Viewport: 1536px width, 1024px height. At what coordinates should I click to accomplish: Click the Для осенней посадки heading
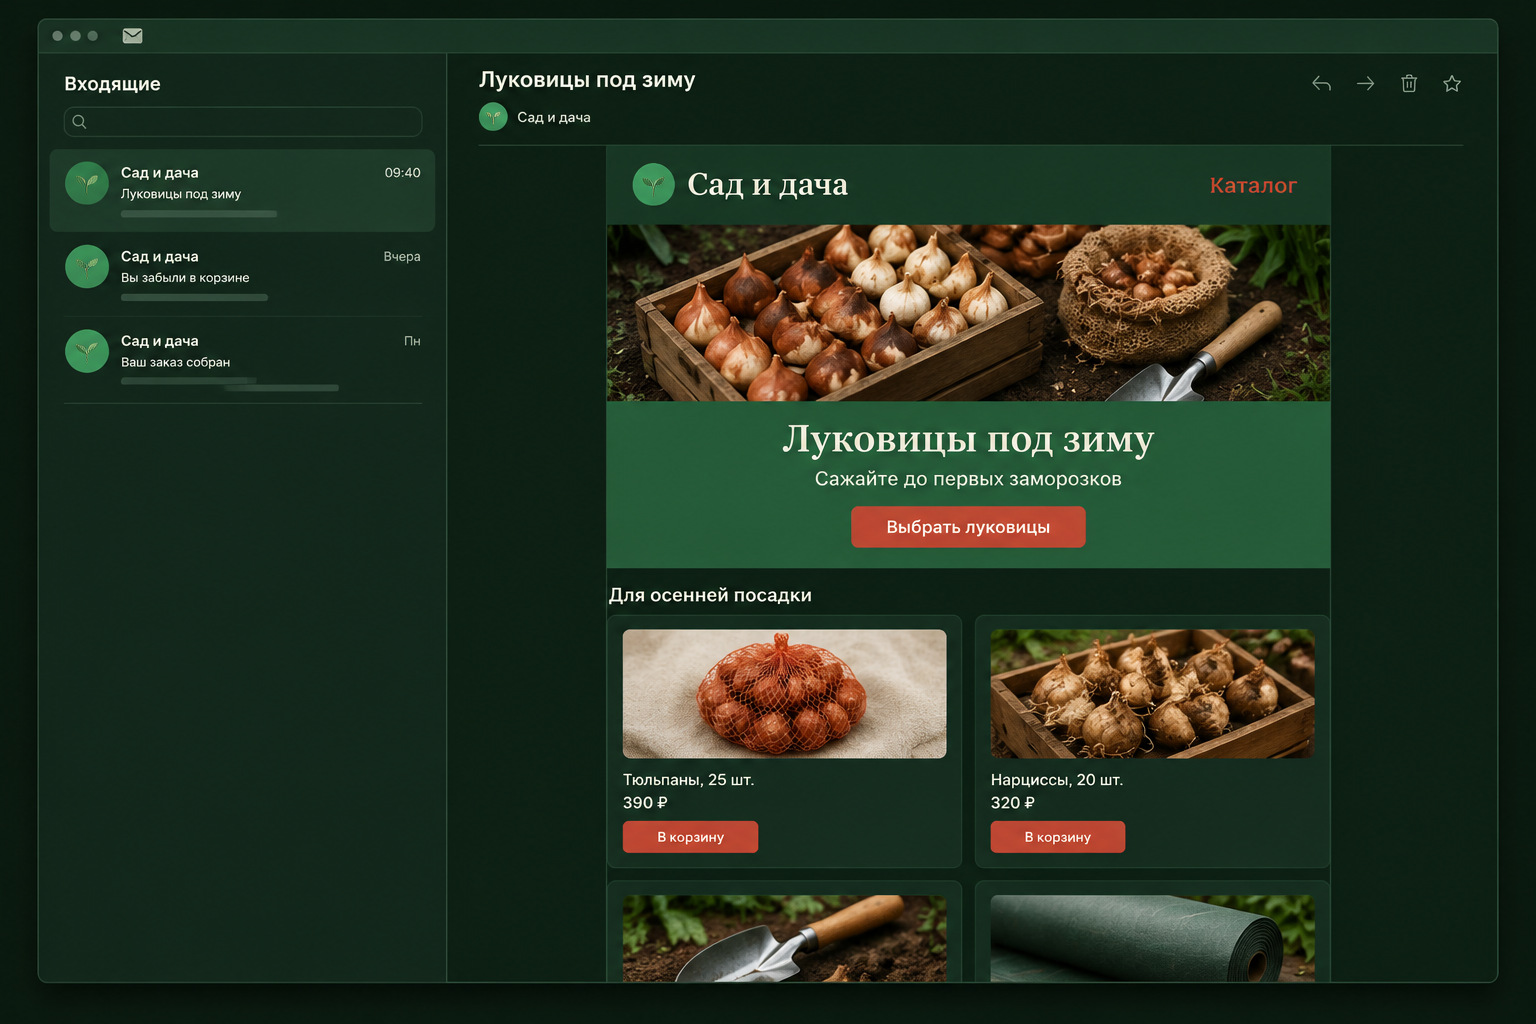tap(710, 595)
